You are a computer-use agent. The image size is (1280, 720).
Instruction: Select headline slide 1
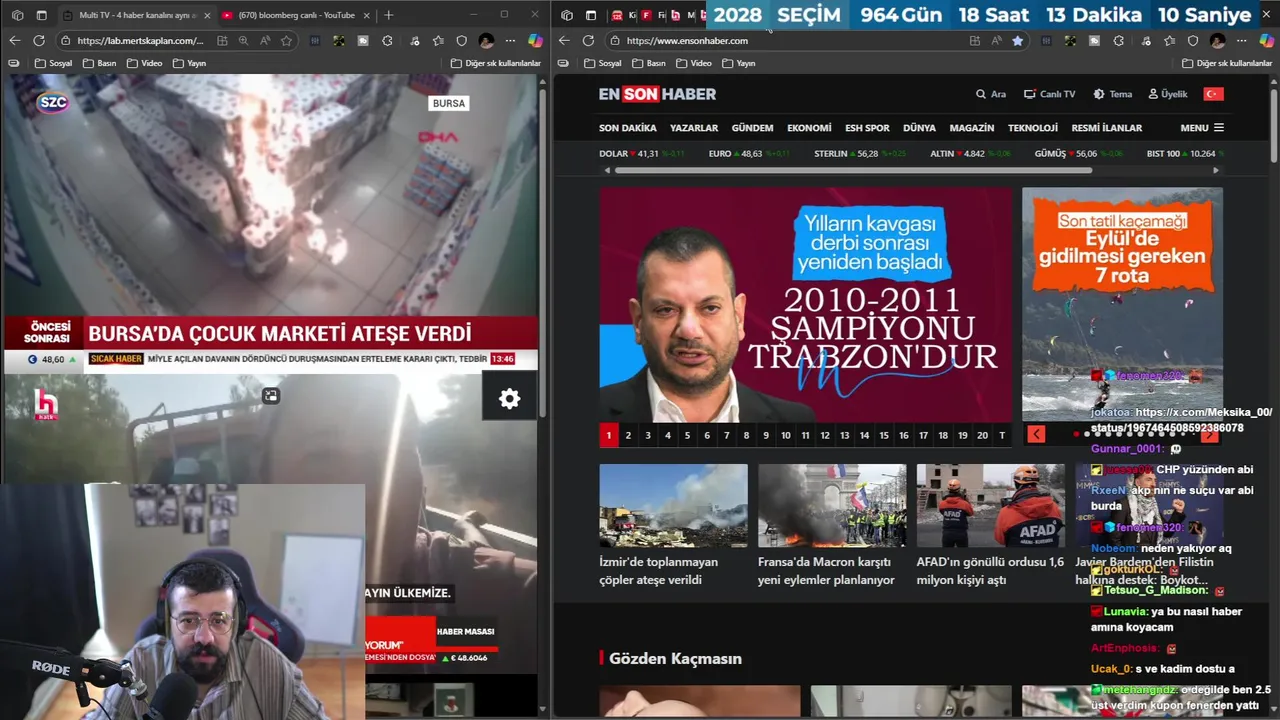(609, 435)
